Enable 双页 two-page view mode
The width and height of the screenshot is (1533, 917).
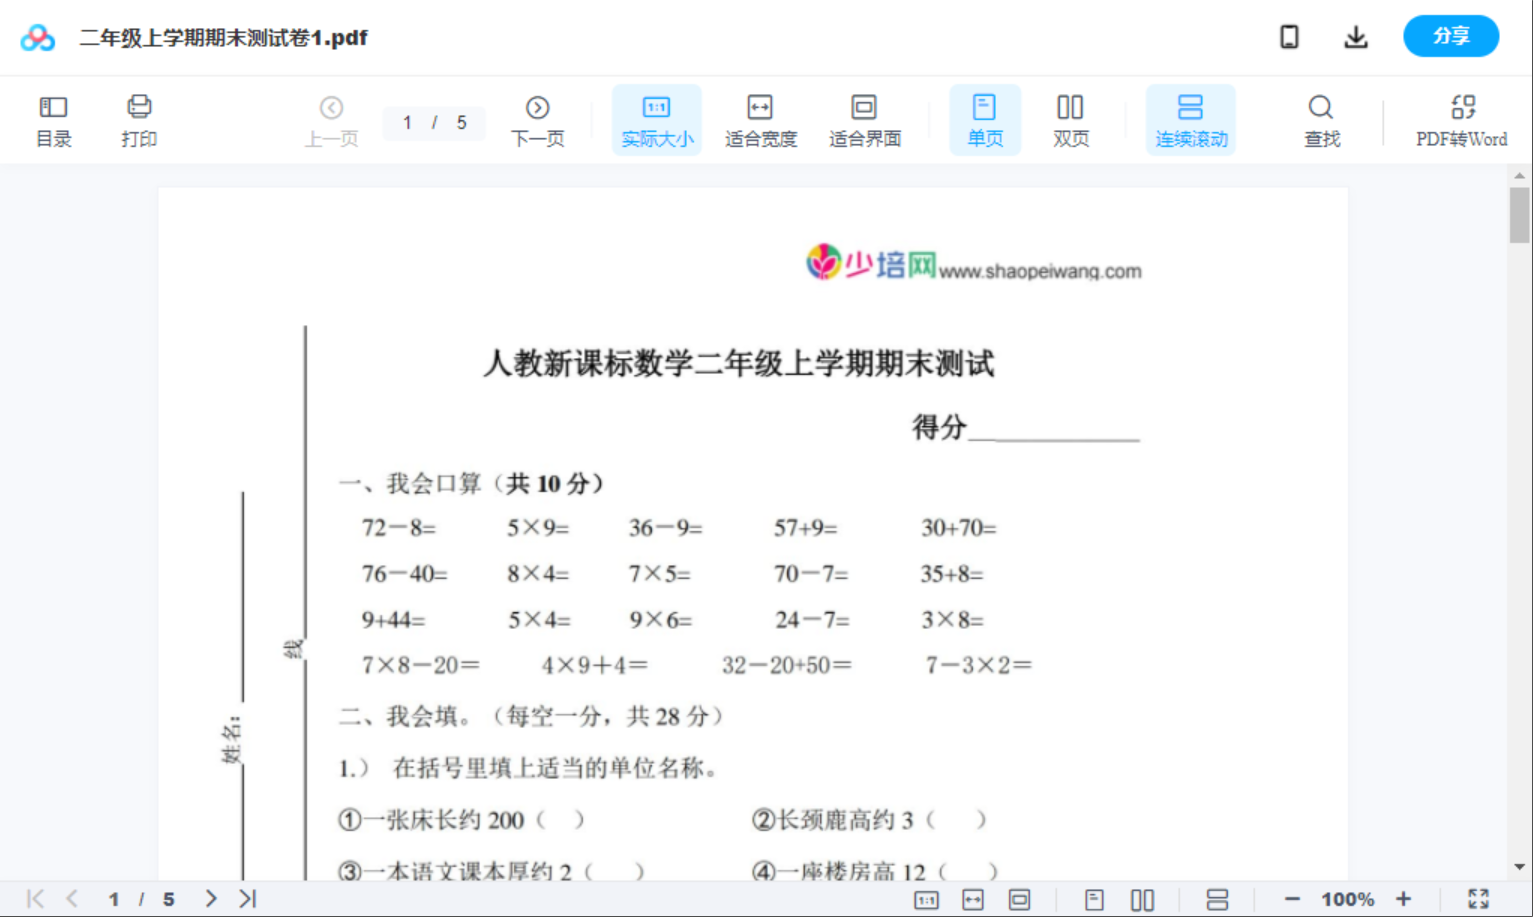[1070, 118]
